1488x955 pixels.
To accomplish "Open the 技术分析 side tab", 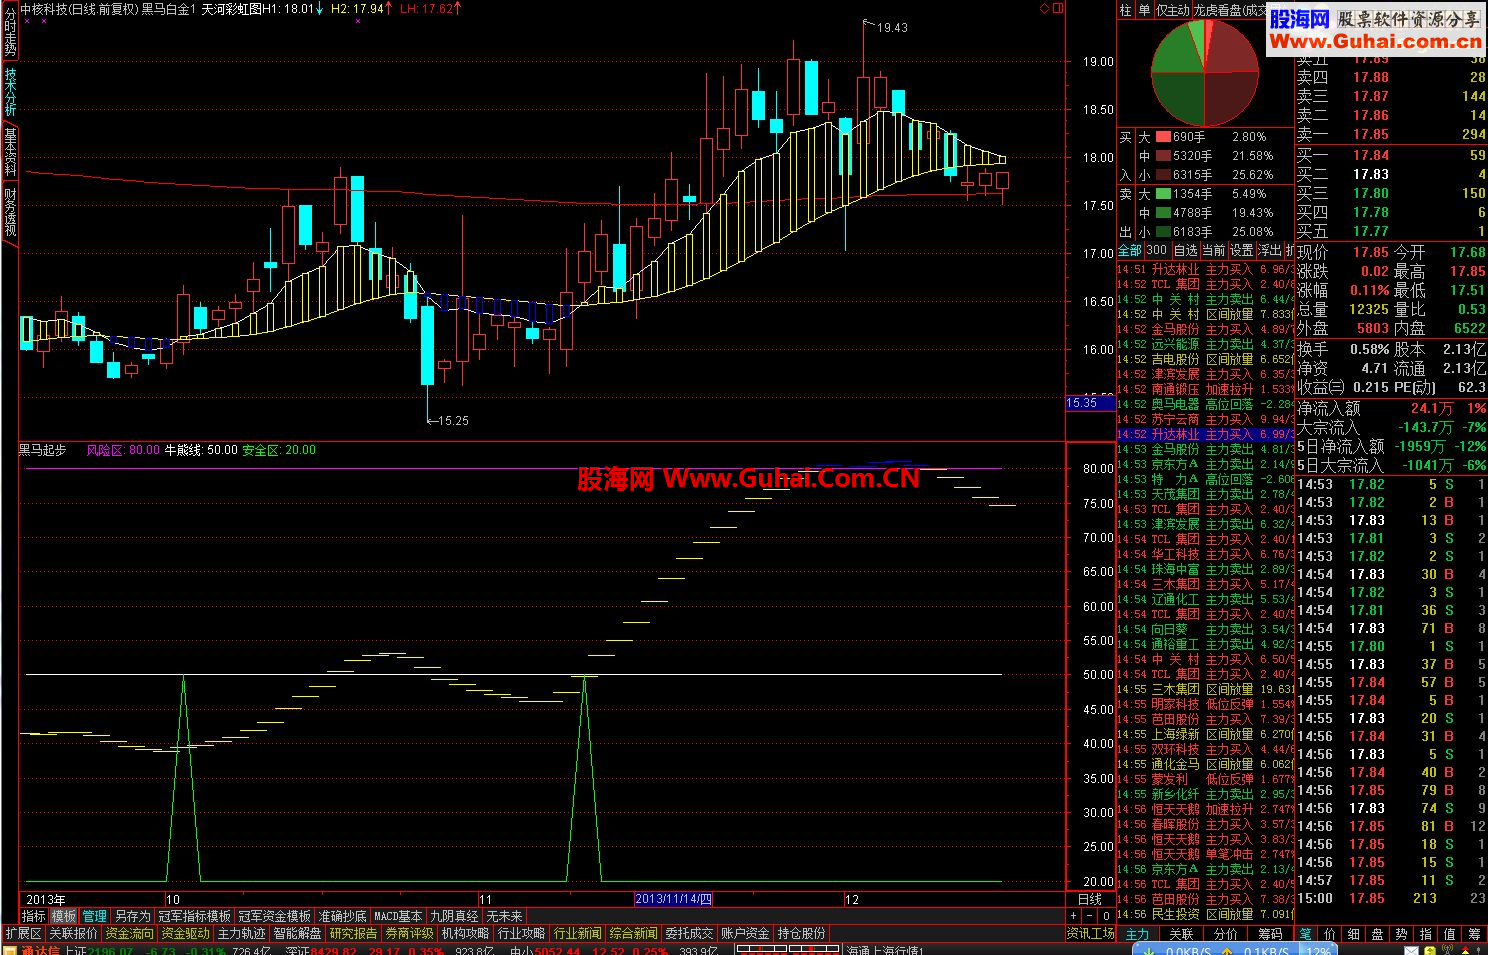I will pyautogui.click(x=10, y=91).
